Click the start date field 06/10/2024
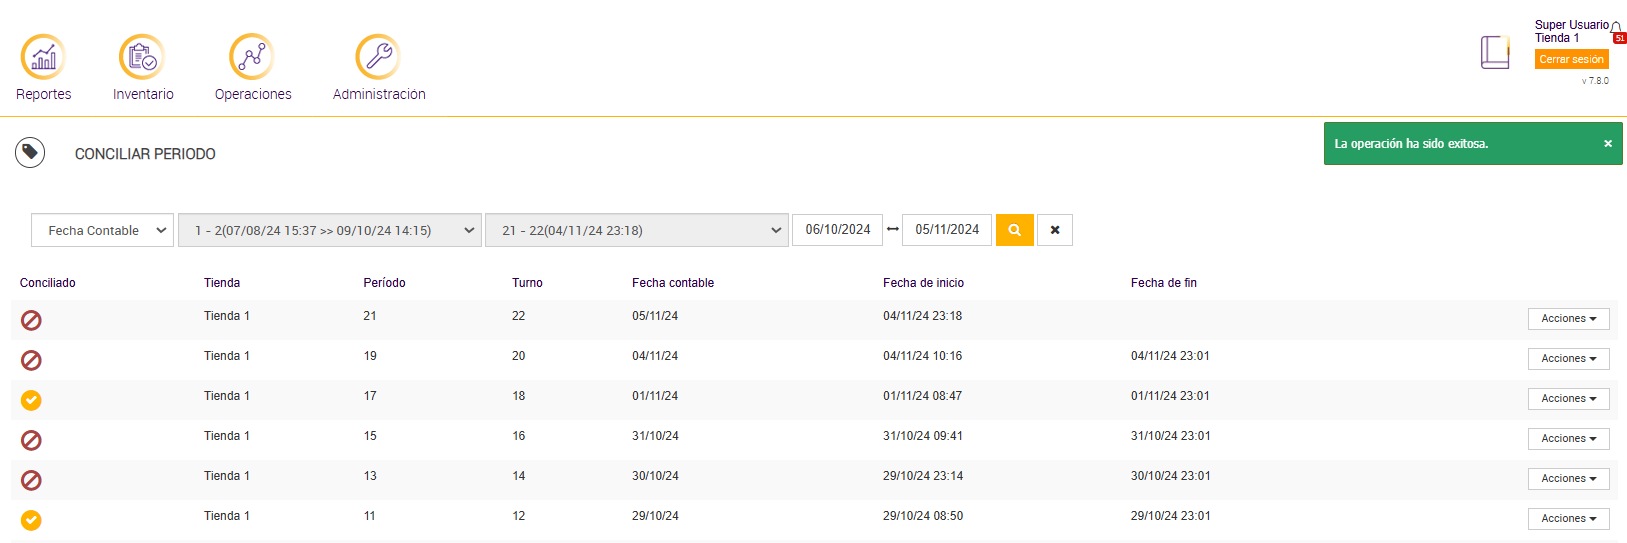 [838, 229]
